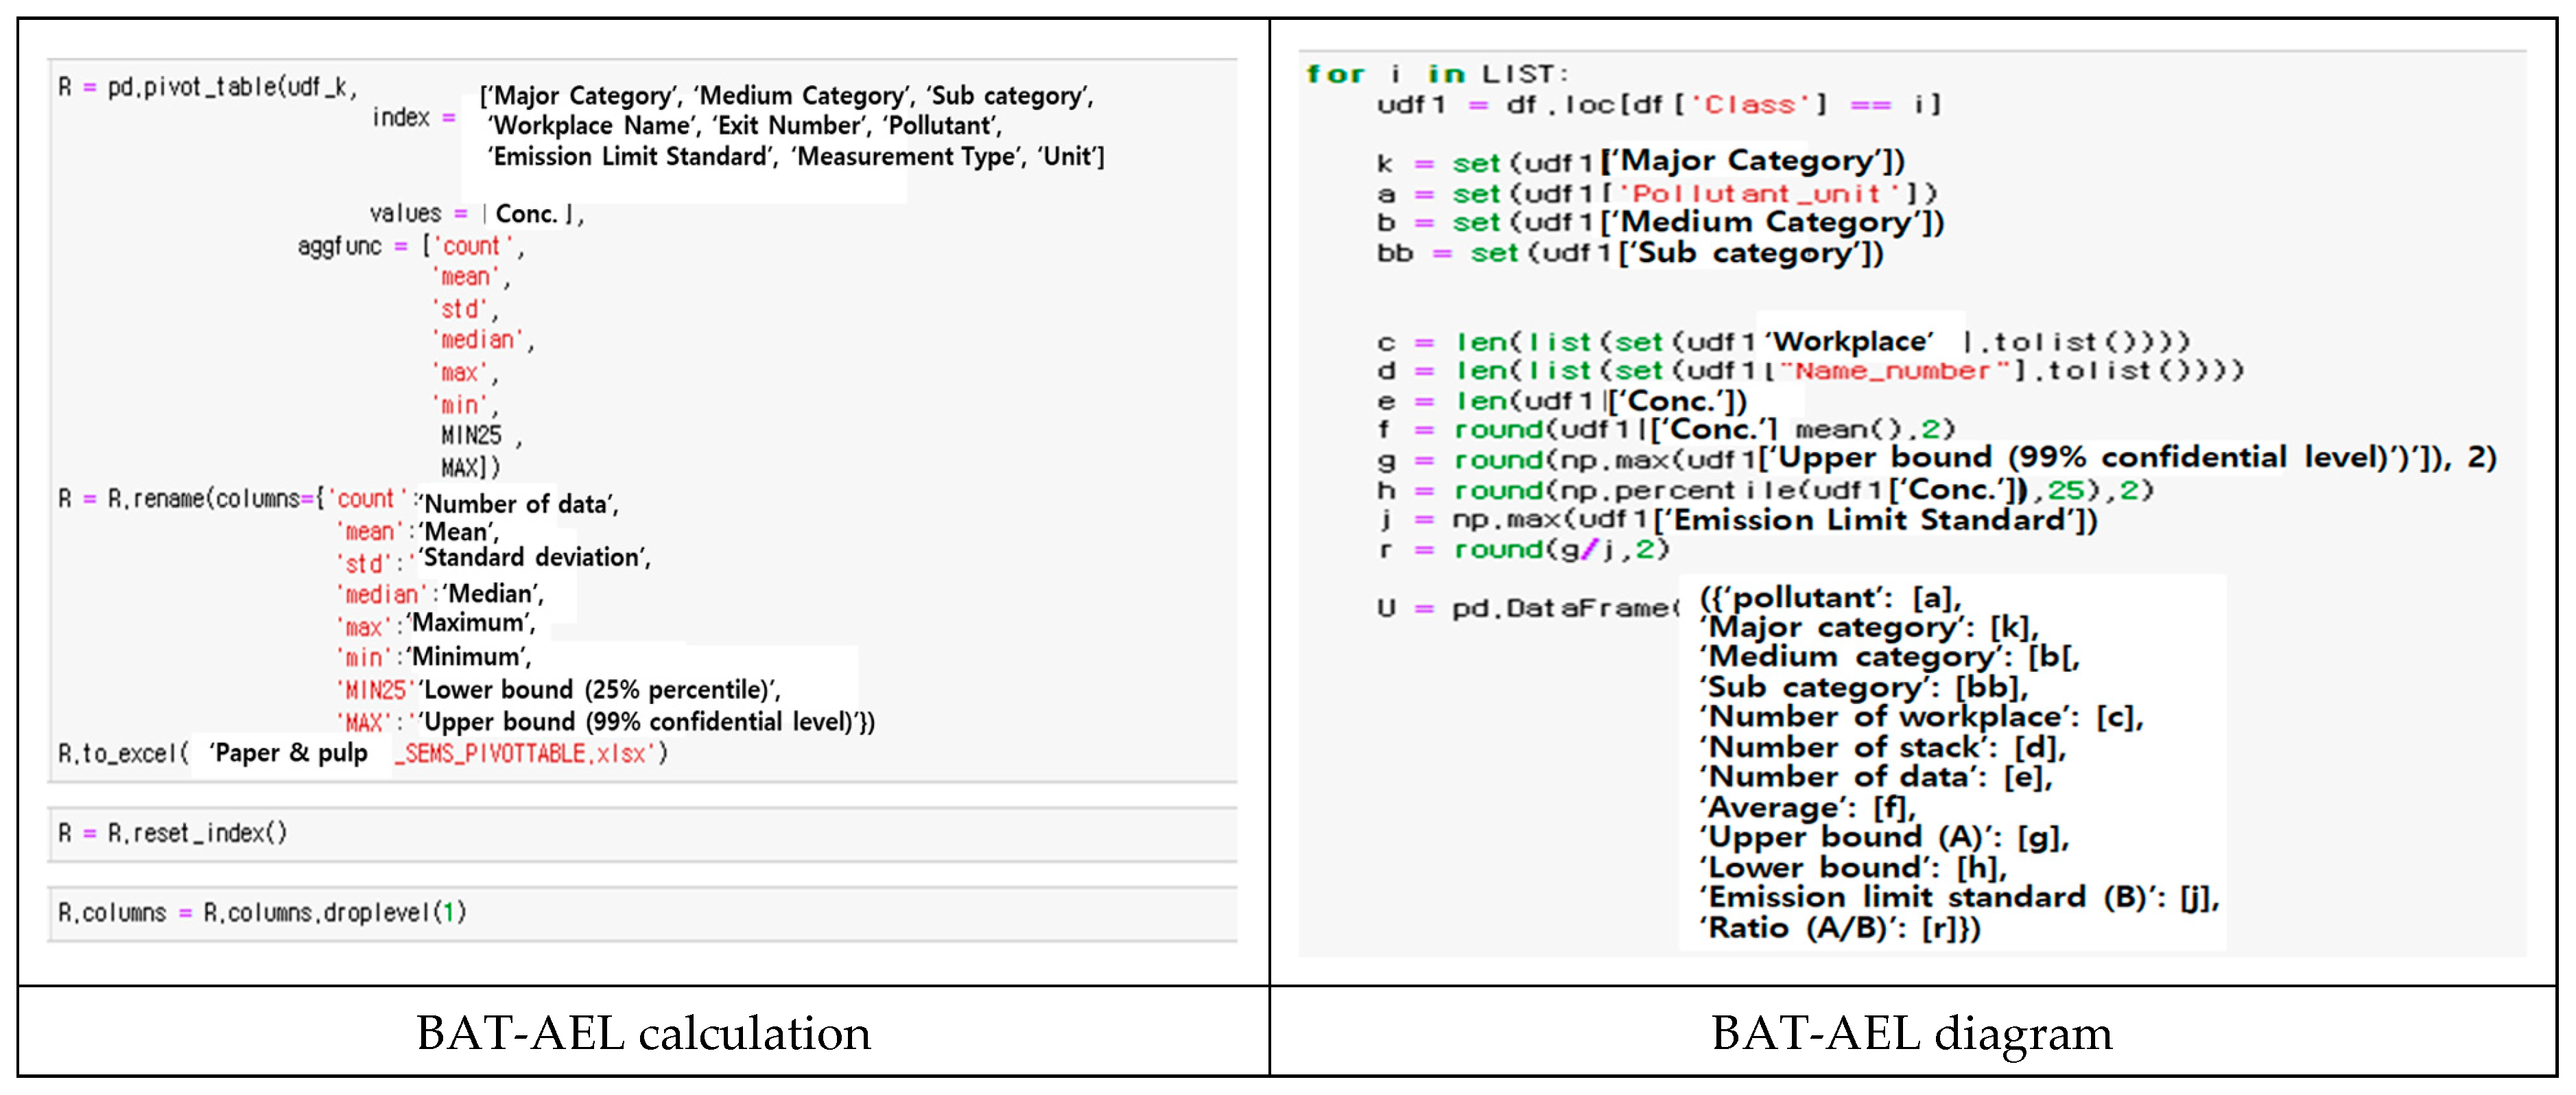
Task: Click the BAT-AEL diagram caption
Action: [x=1911, y=1033]
